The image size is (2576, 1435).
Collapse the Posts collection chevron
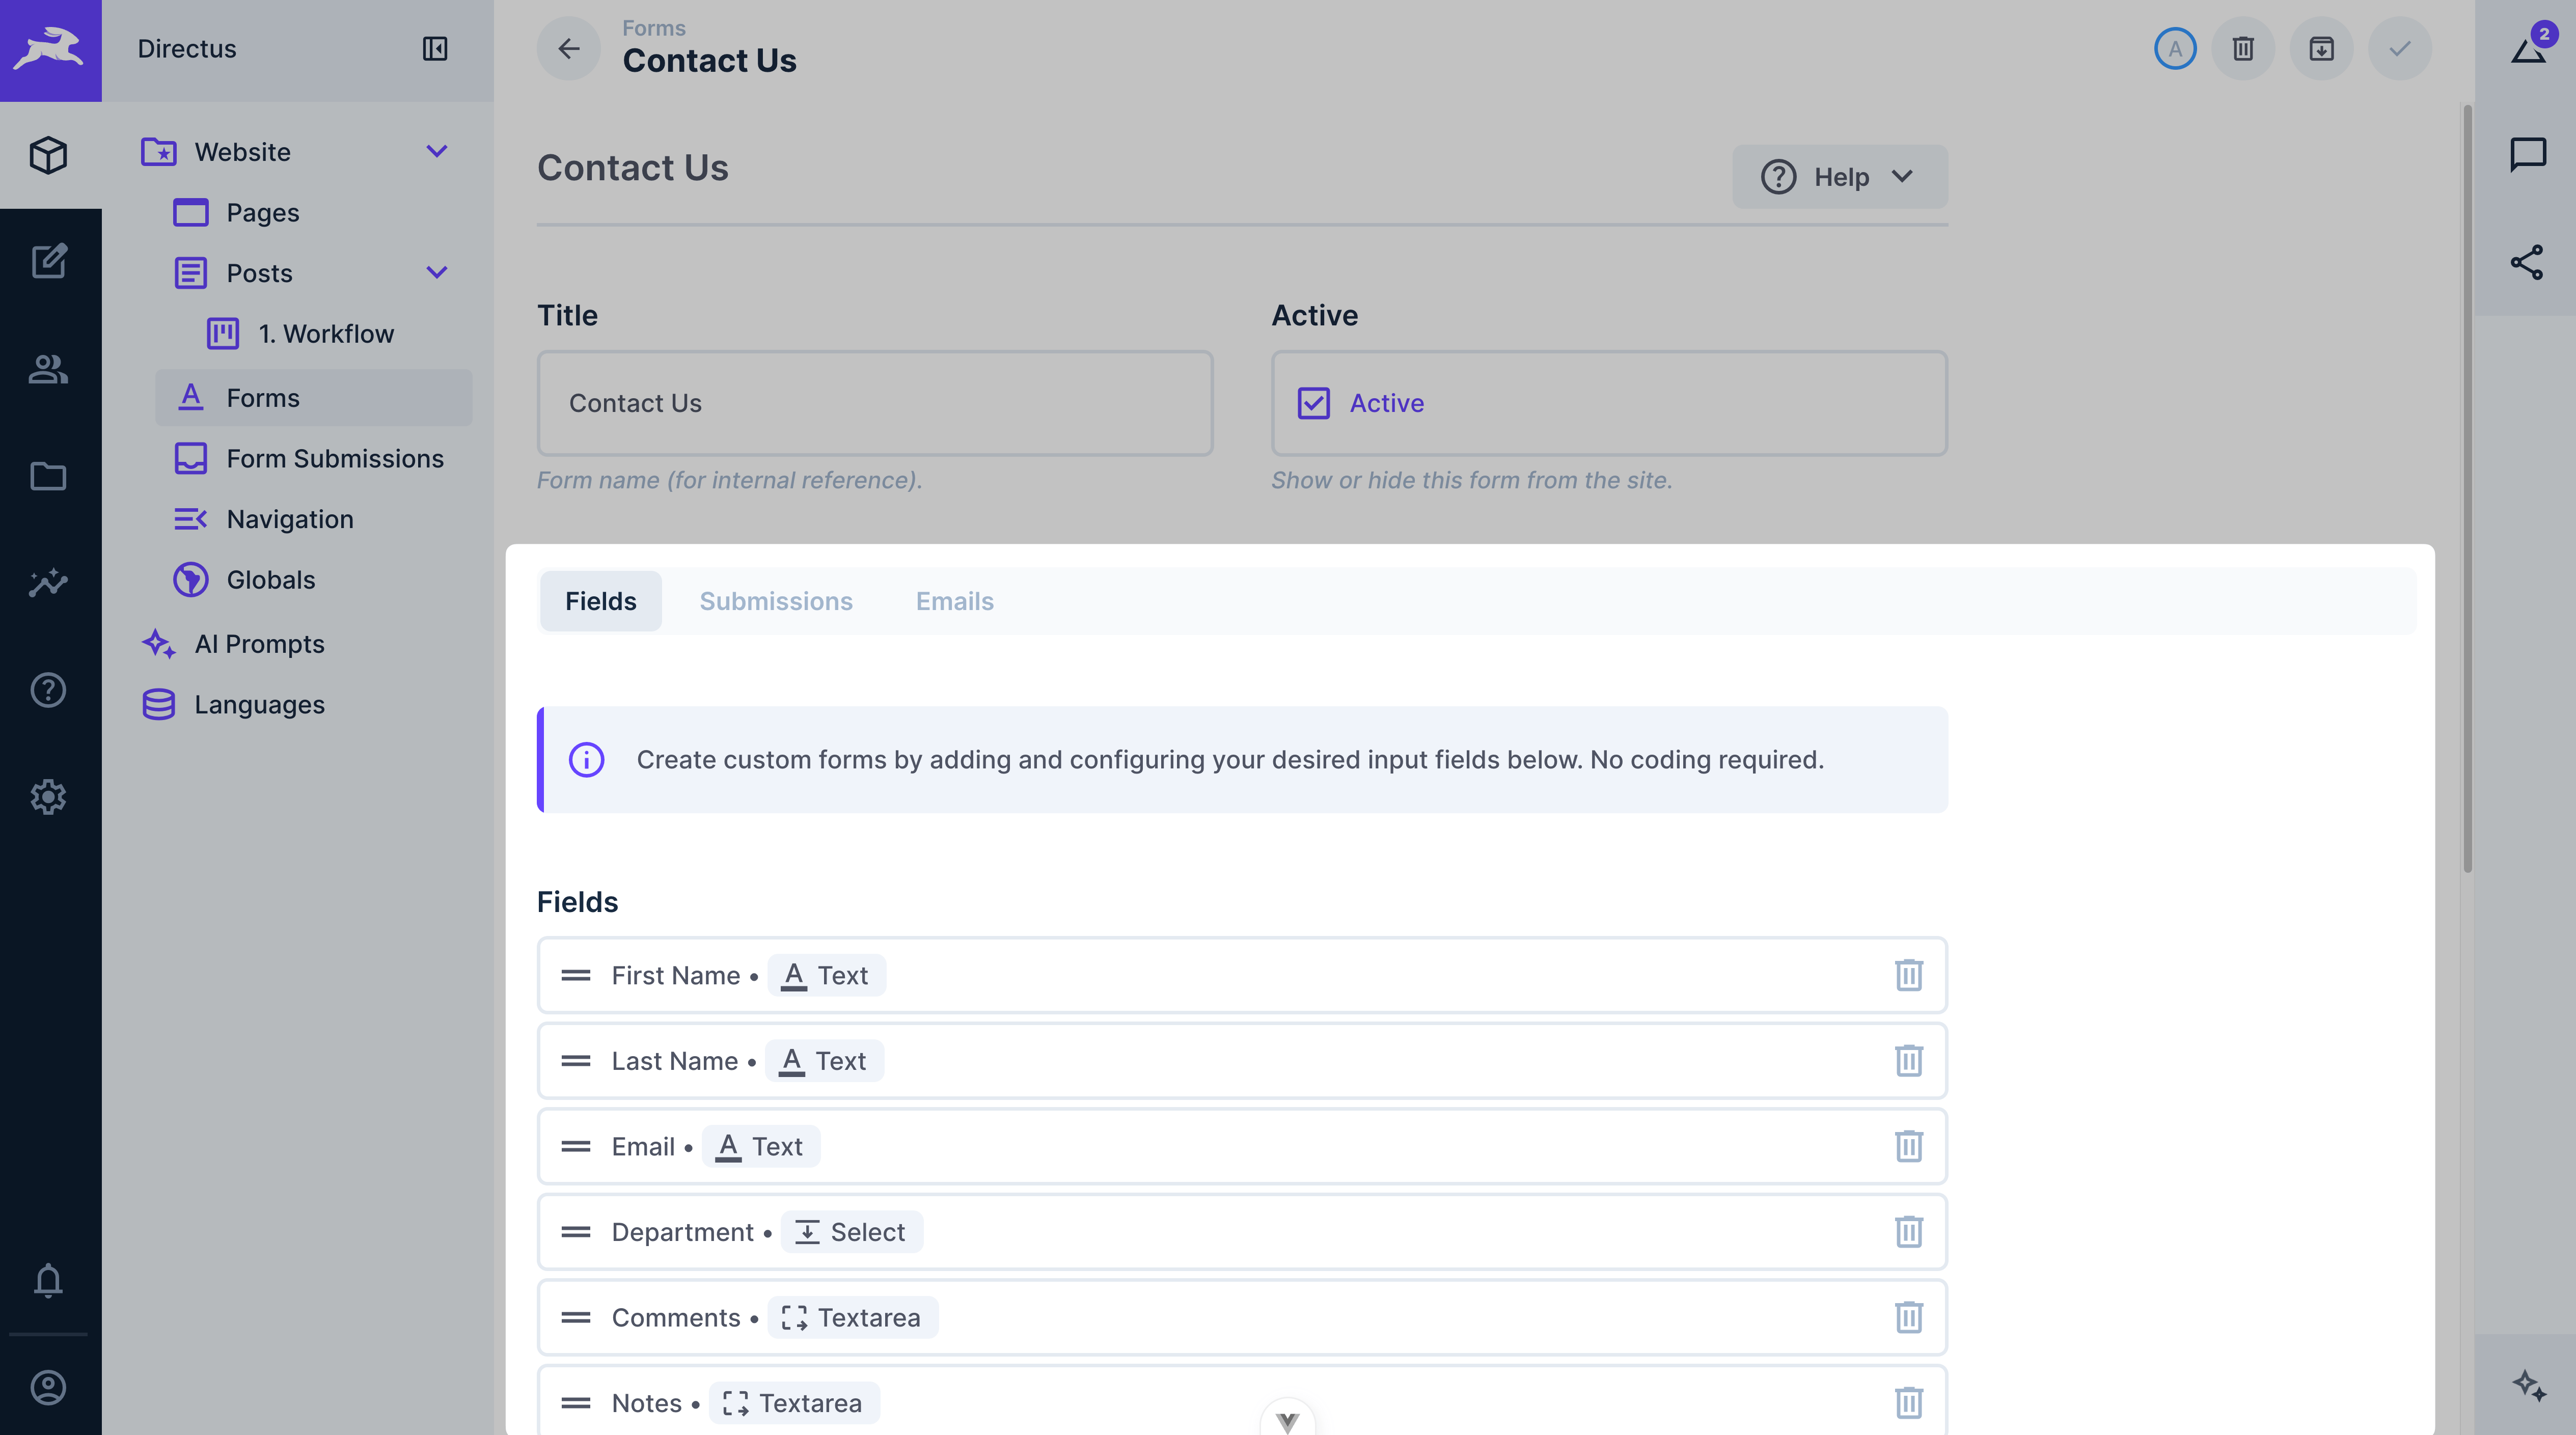tap(437, 273)
